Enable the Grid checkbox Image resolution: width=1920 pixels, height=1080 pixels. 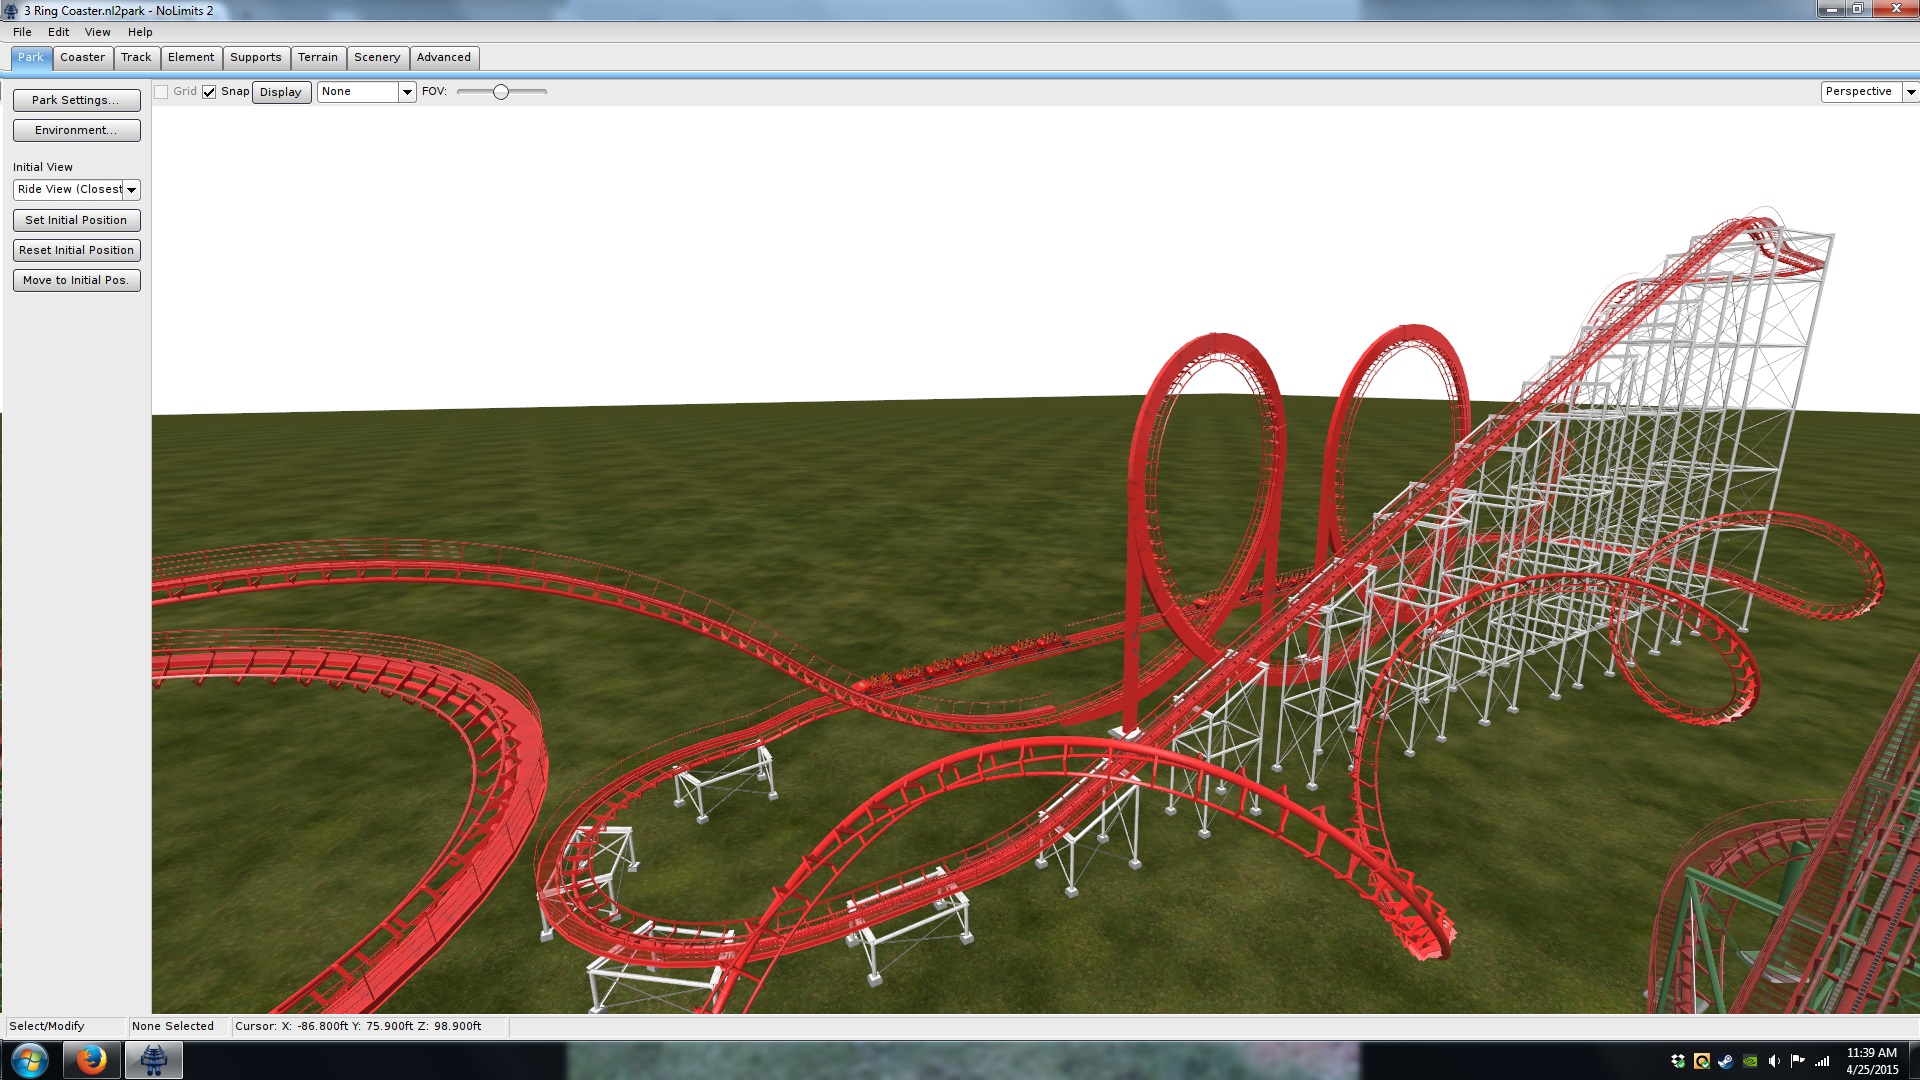click(161, 92)
